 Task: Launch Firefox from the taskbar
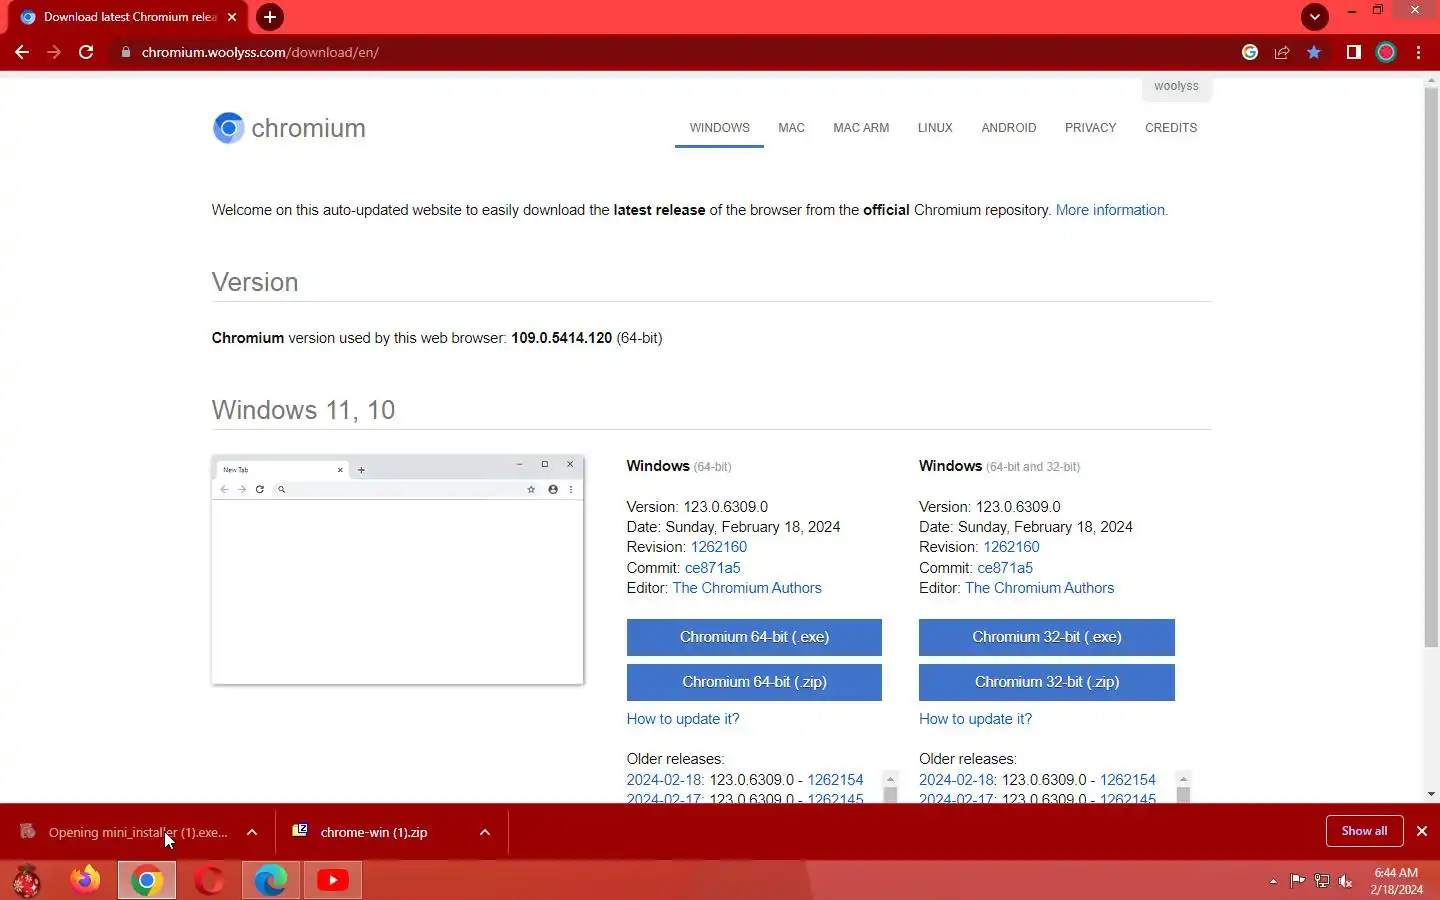(x=85, y=880)
